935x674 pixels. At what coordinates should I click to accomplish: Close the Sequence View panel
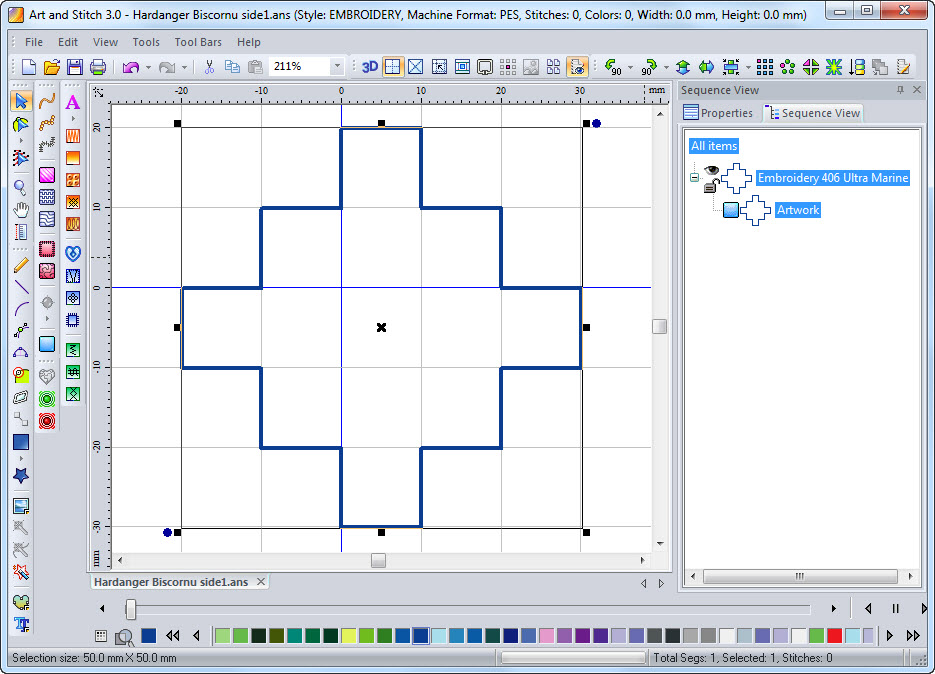917,89
